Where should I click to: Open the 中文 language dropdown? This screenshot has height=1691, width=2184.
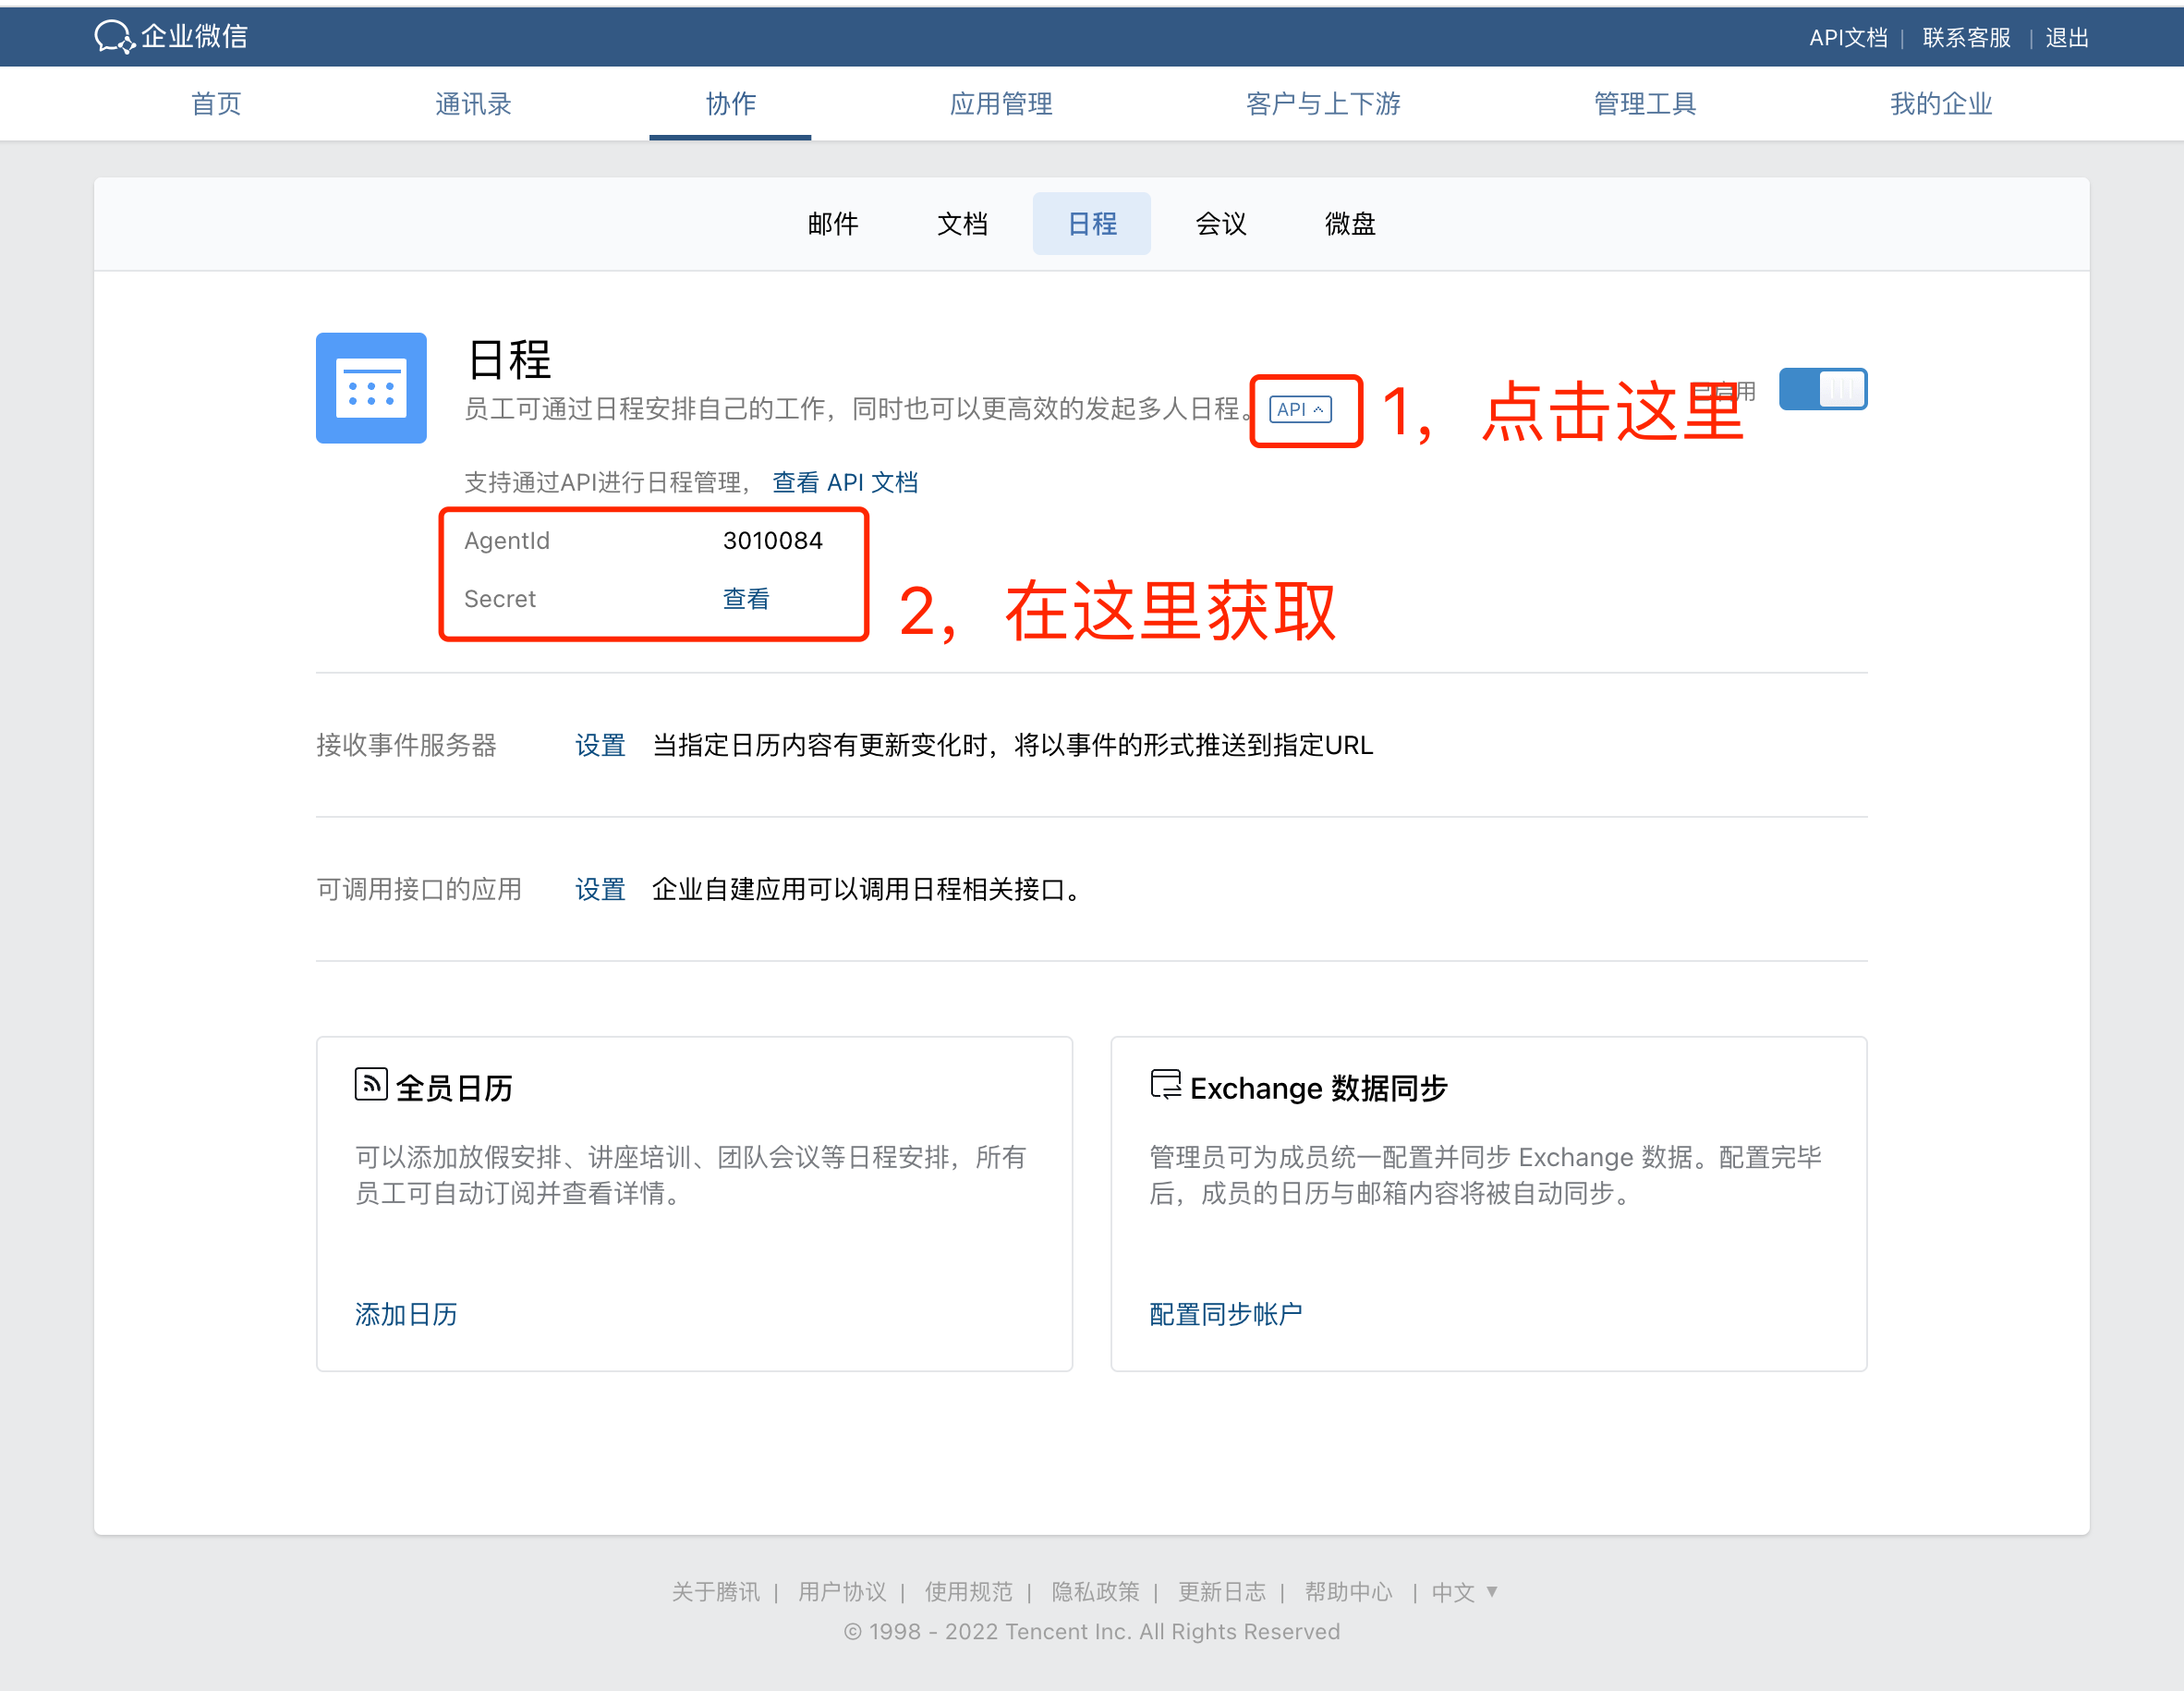click(1464, 1591)
